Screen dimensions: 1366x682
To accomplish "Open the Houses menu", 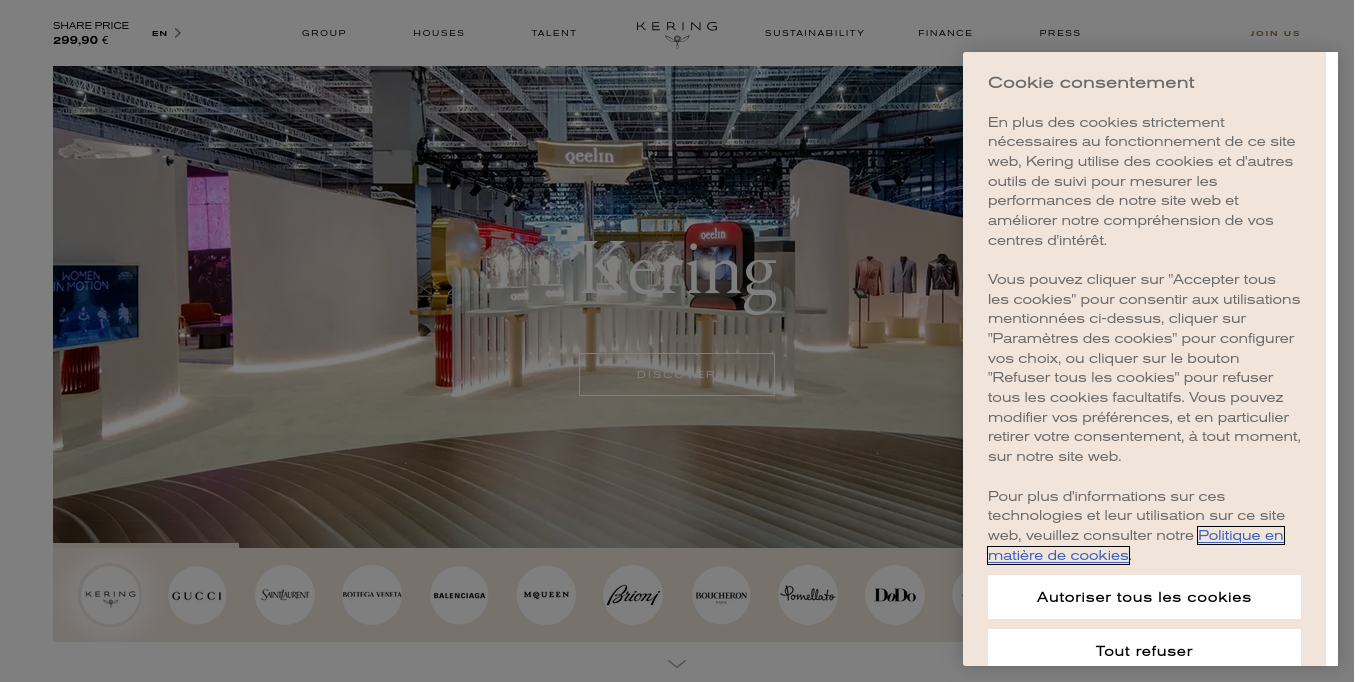I will tap(439, 33).
